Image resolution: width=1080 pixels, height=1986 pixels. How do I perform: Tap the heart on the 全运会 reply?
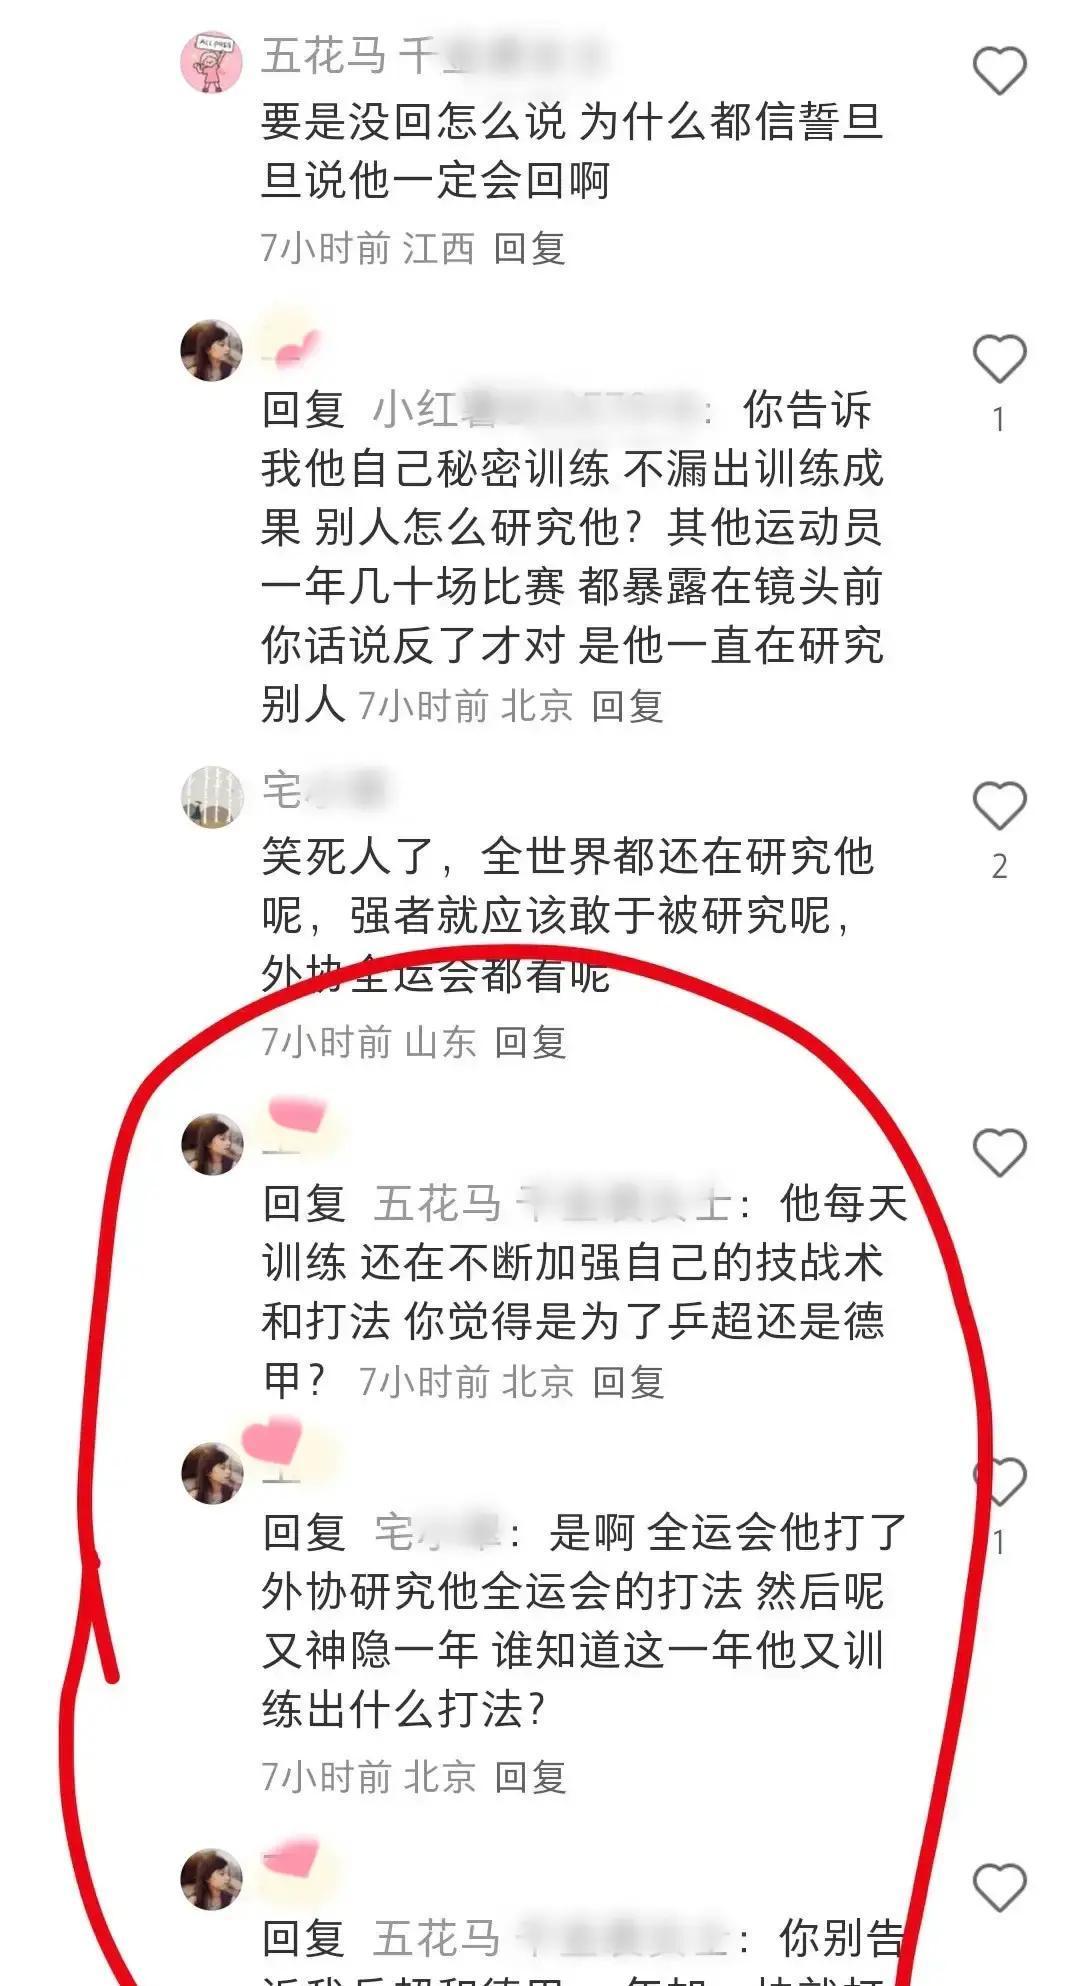coord(1000,1481)
